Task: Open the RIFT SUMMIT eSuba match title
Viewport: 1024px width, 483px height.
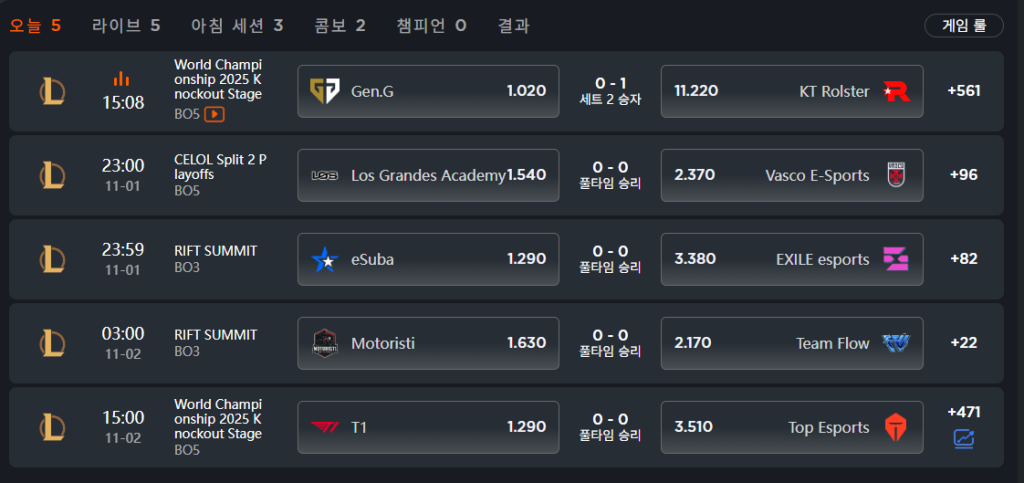Action: 215,251
